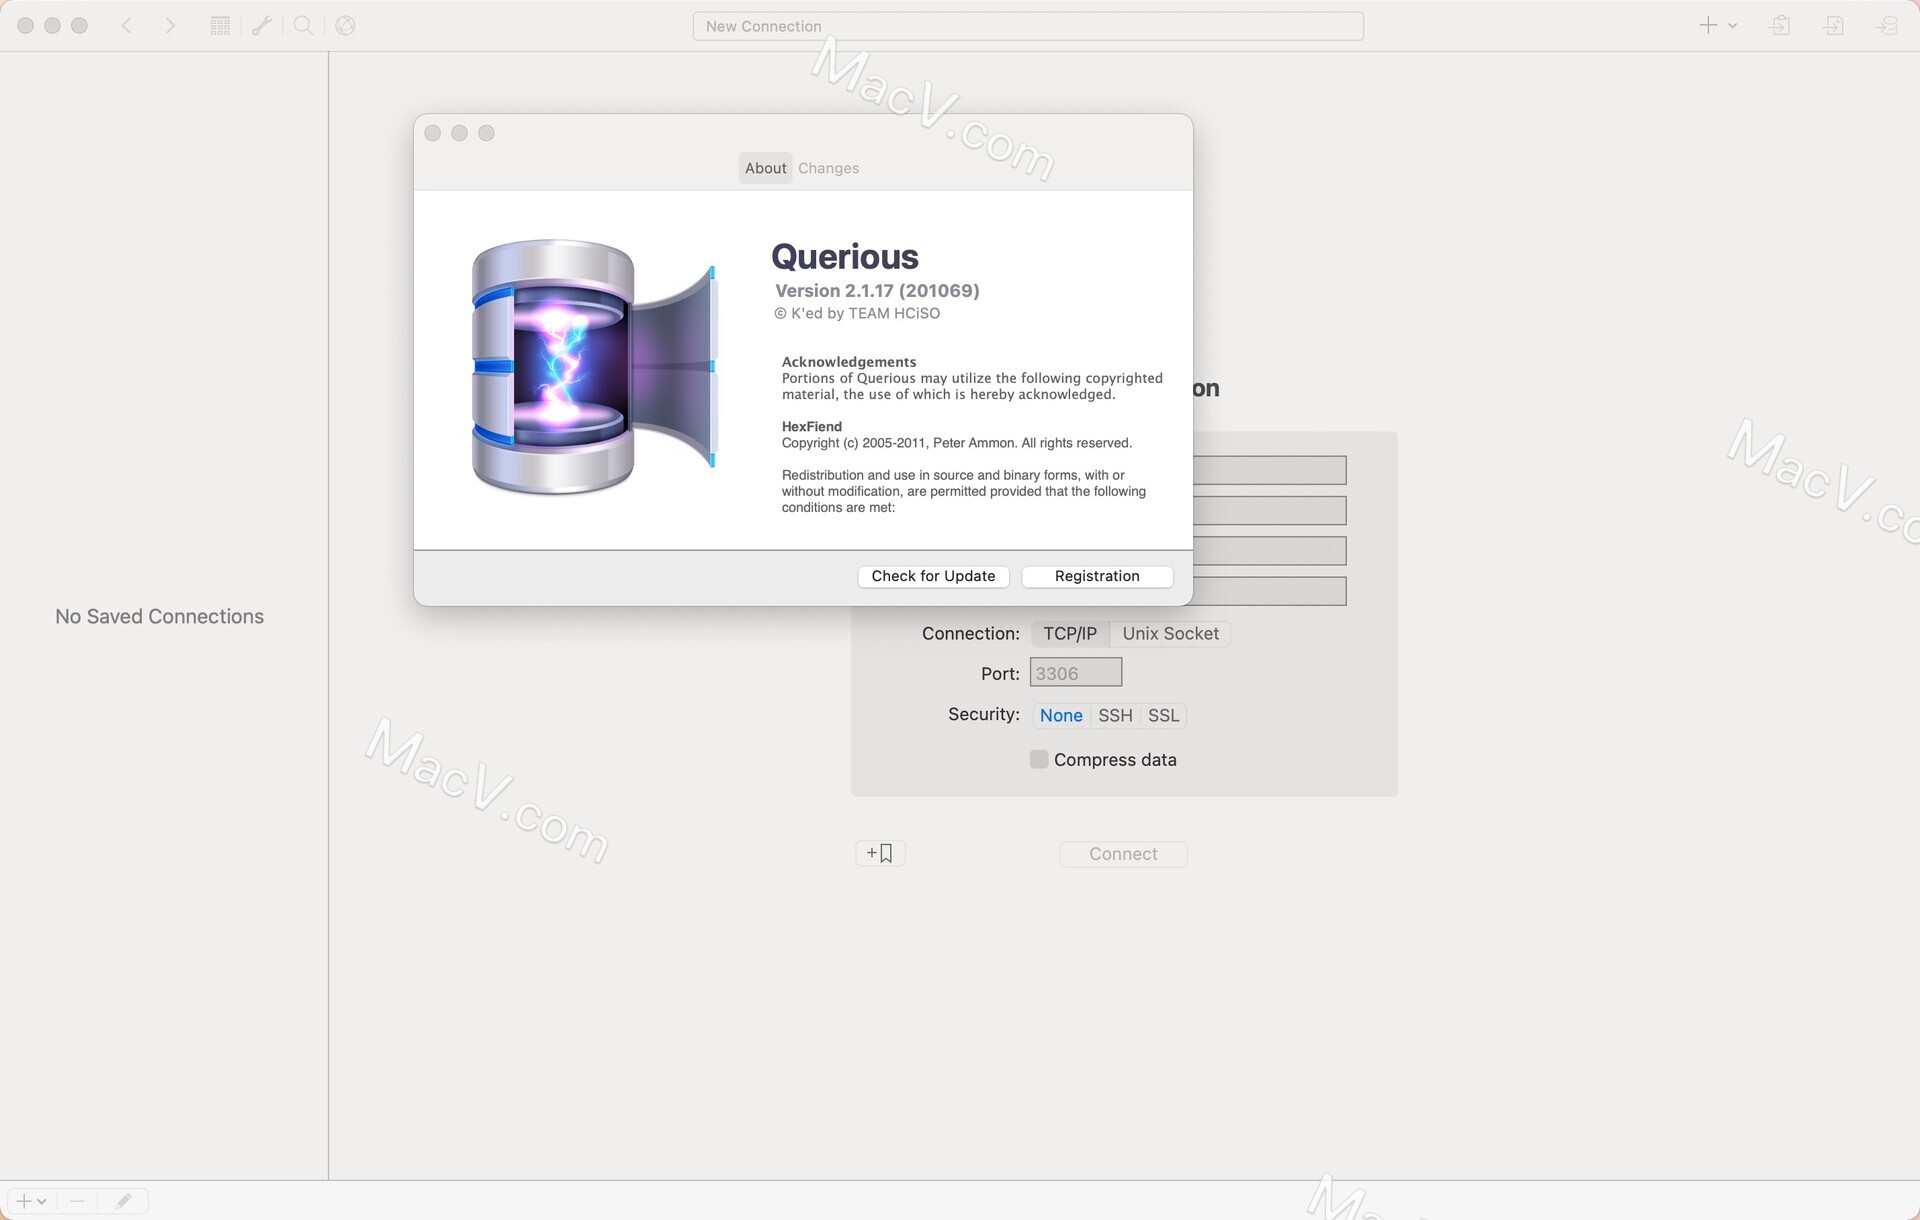Enable the Compress data checkbox

coord(1039,759)
